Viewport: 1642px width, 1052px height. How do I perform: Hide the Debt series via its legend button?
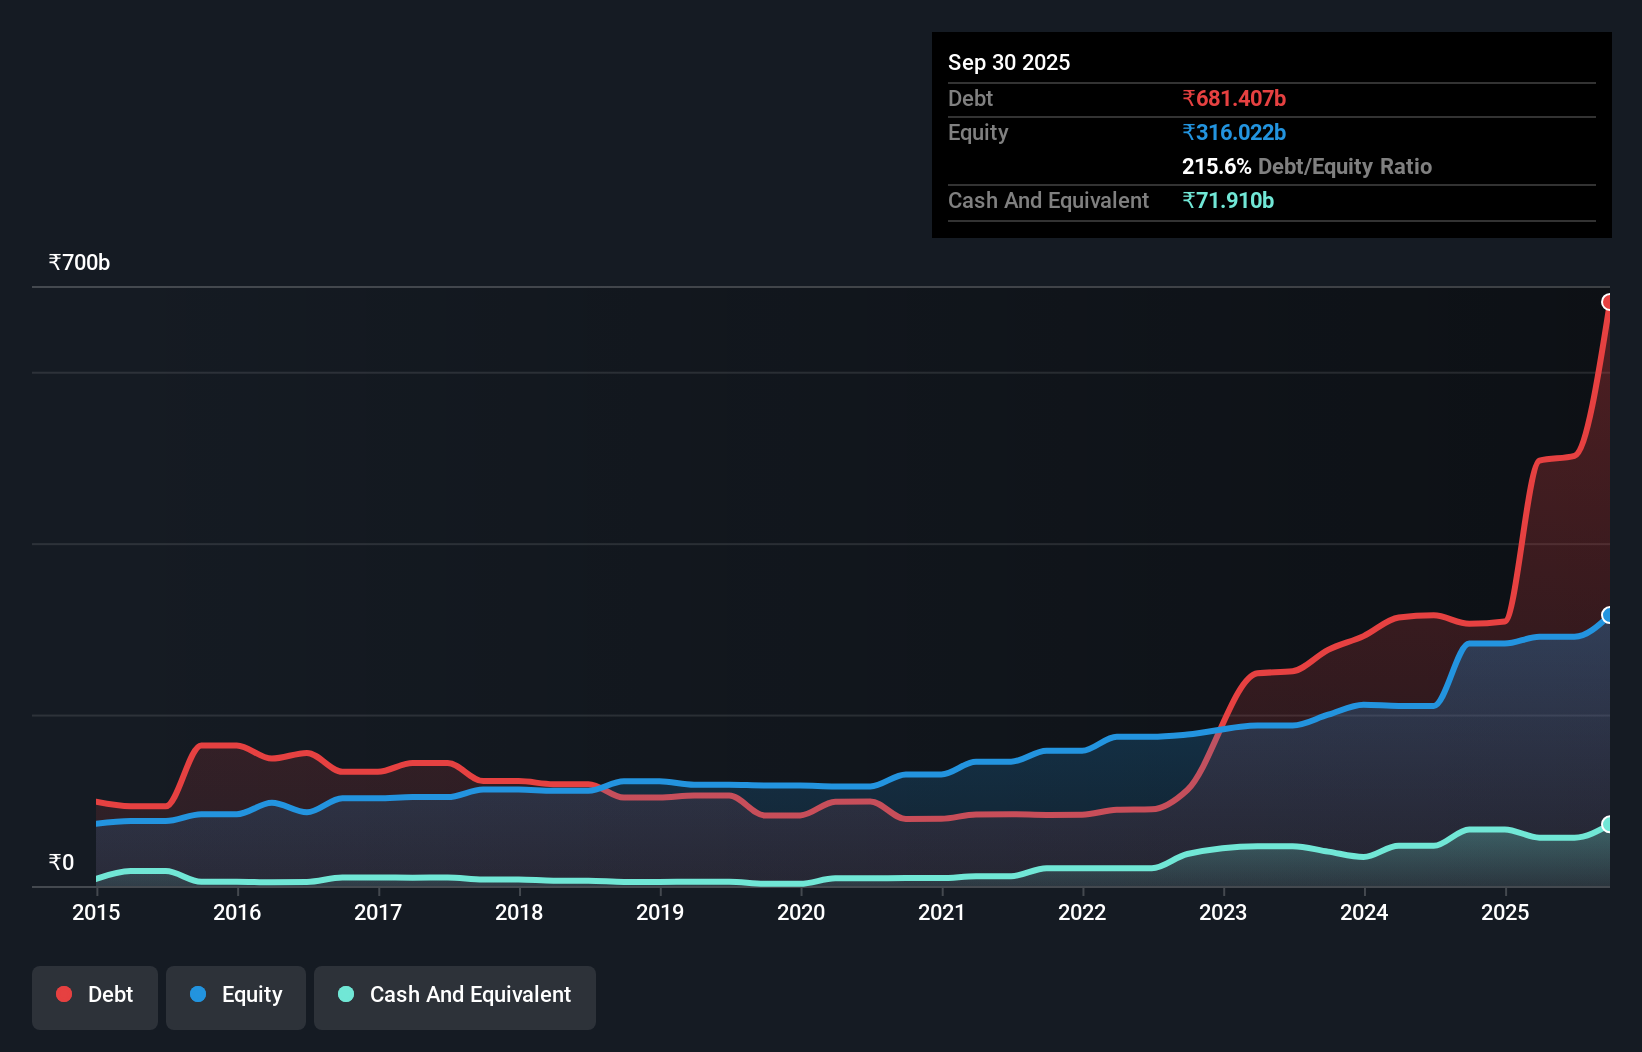(95, 997)
